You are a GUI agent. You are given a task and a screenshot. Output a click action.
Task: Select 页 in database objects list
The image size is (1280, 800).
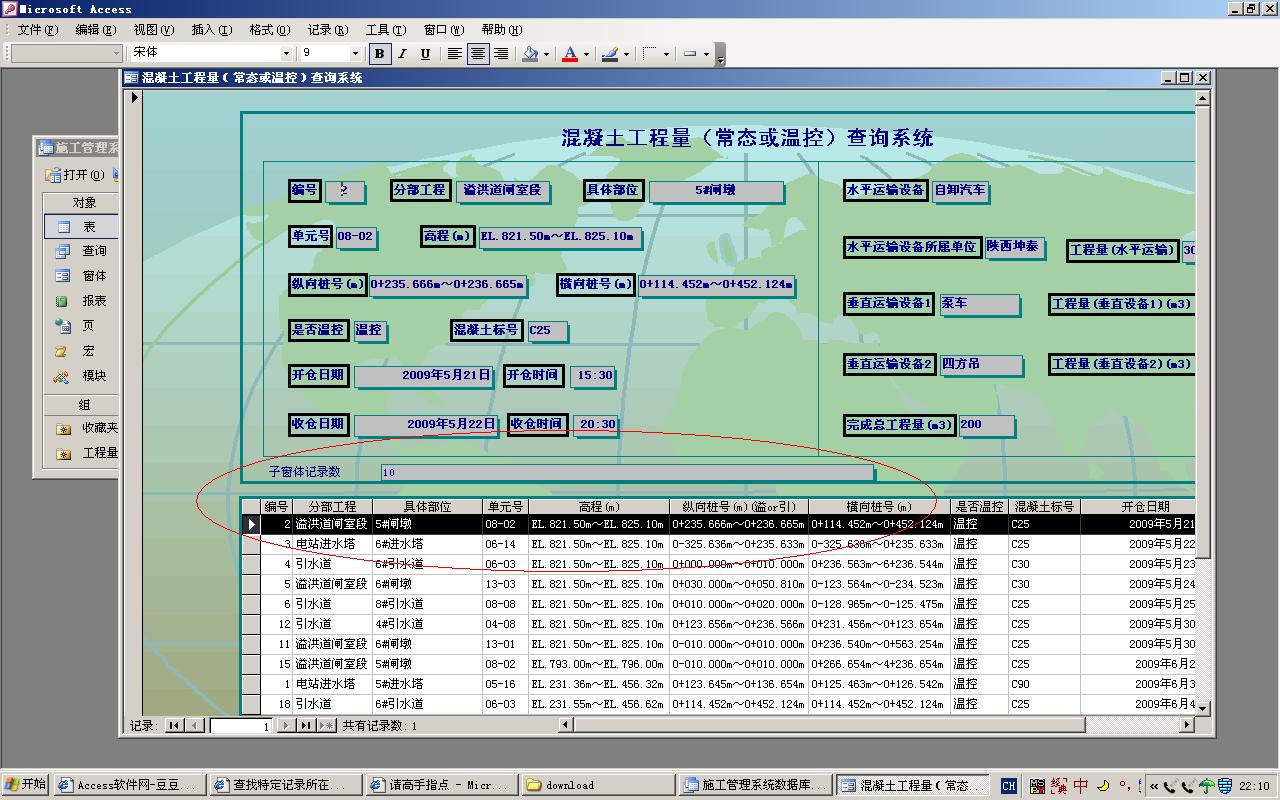pos(81,326)
